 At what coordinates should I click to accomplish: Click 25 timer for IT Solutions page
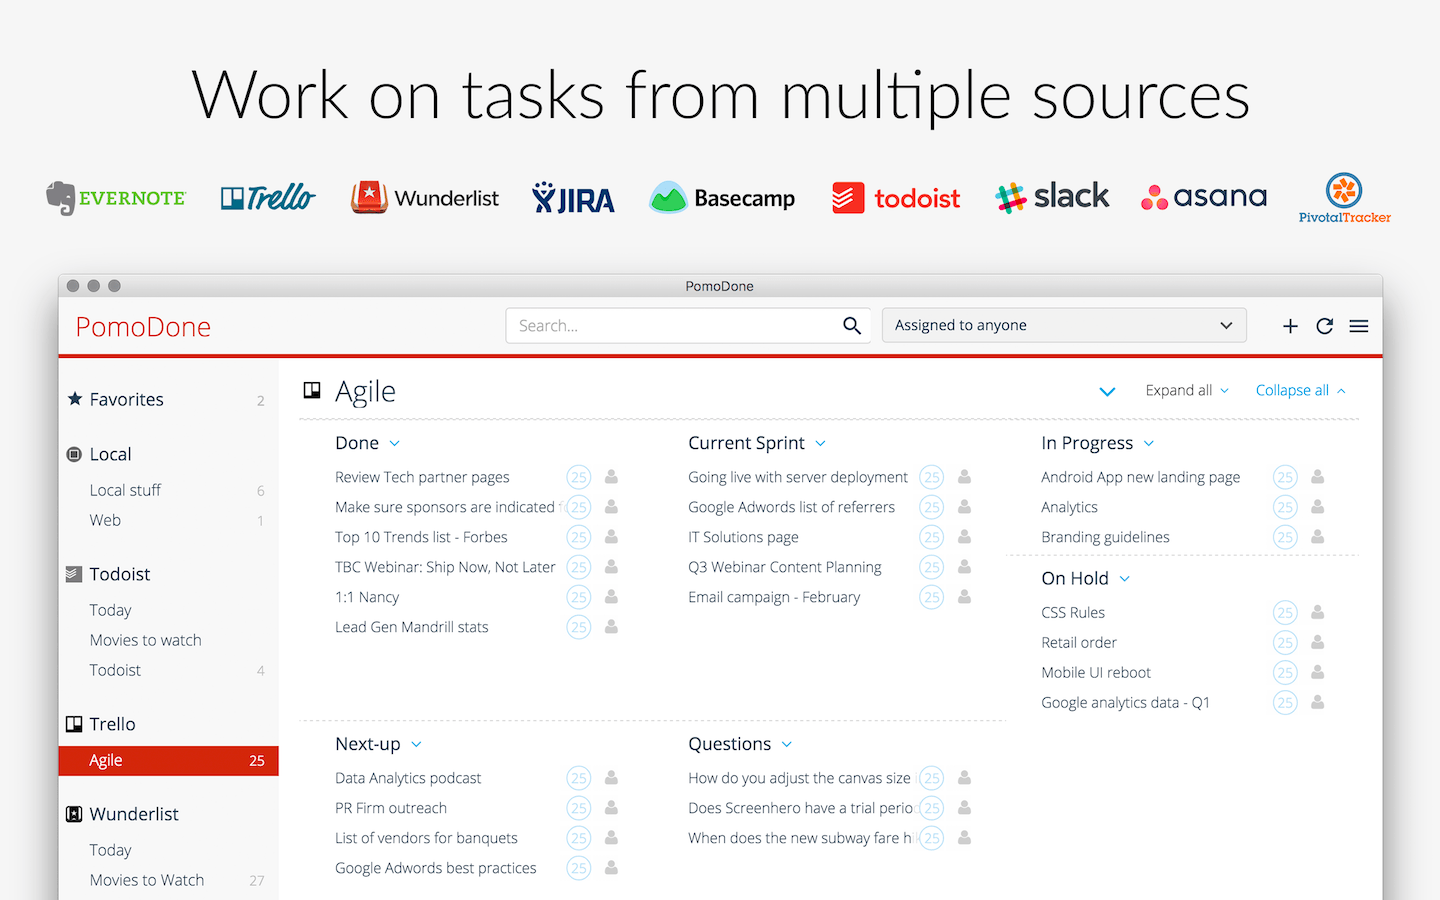pos(931,537)
